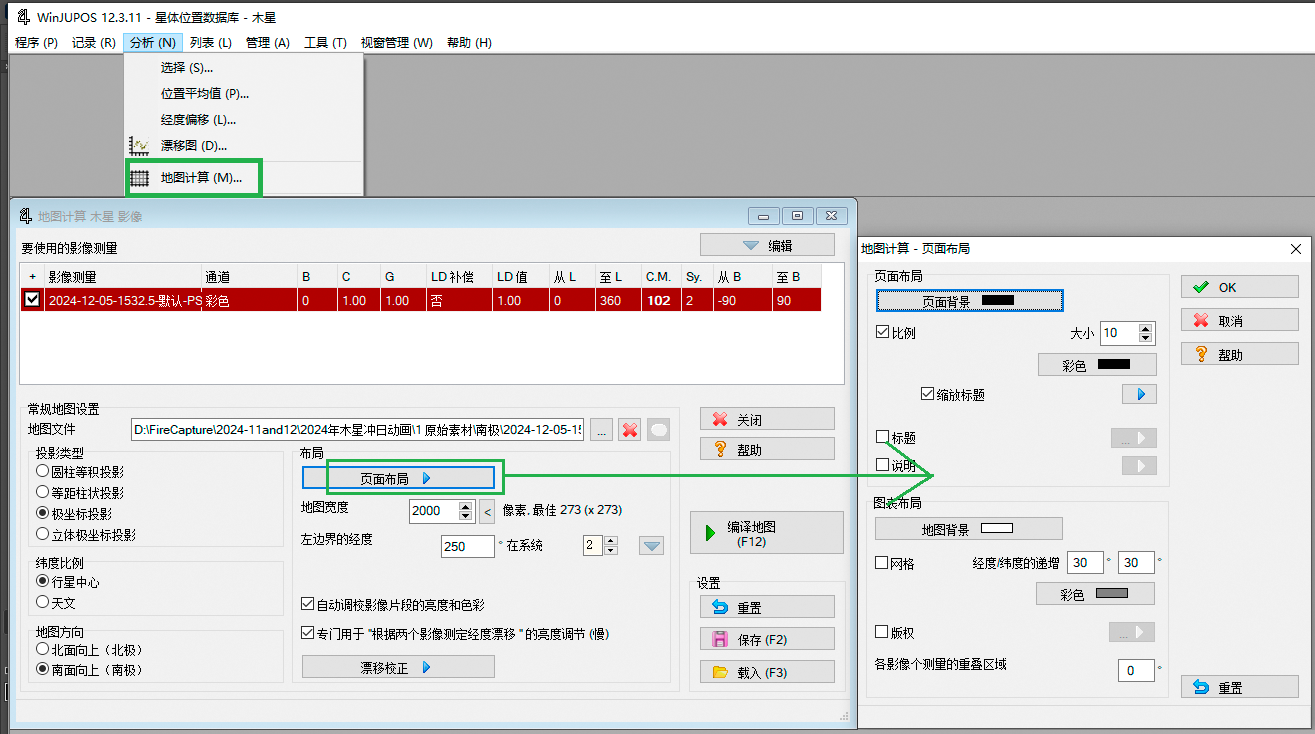The height and width of the screenshot is (734, 1315).
Task: Enable the 网格 checkbox
Action: 882,564
